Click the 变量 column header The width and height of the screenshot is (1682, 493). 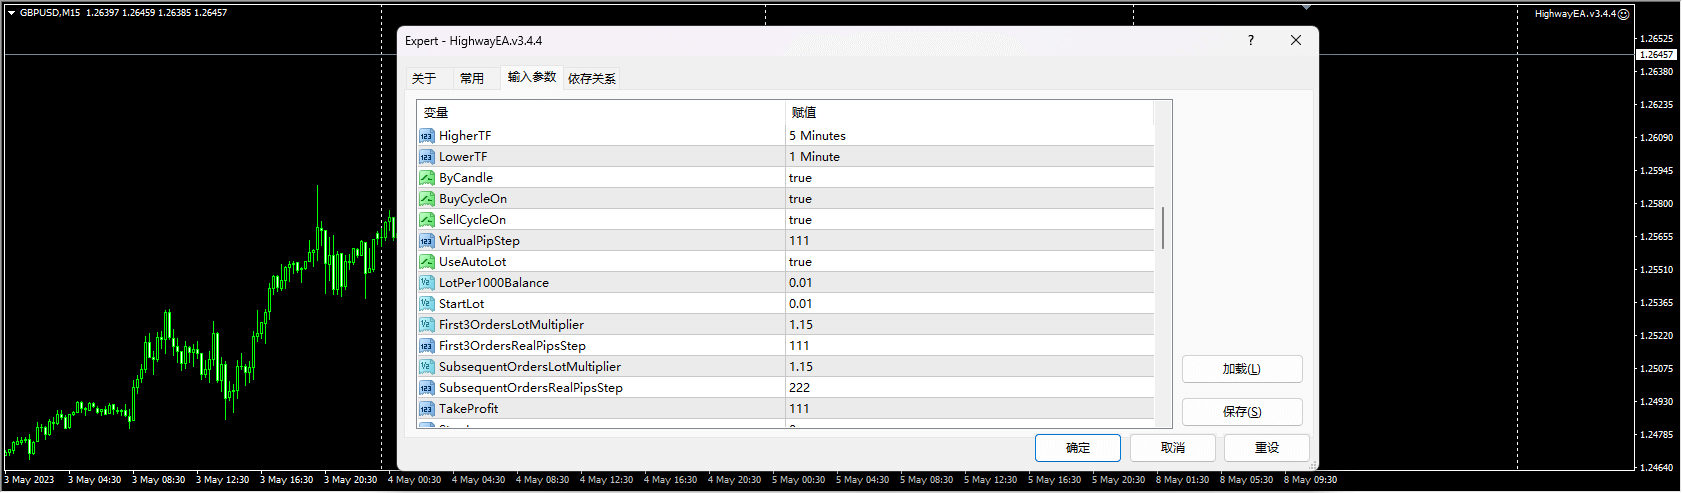[x=601, y=112]
